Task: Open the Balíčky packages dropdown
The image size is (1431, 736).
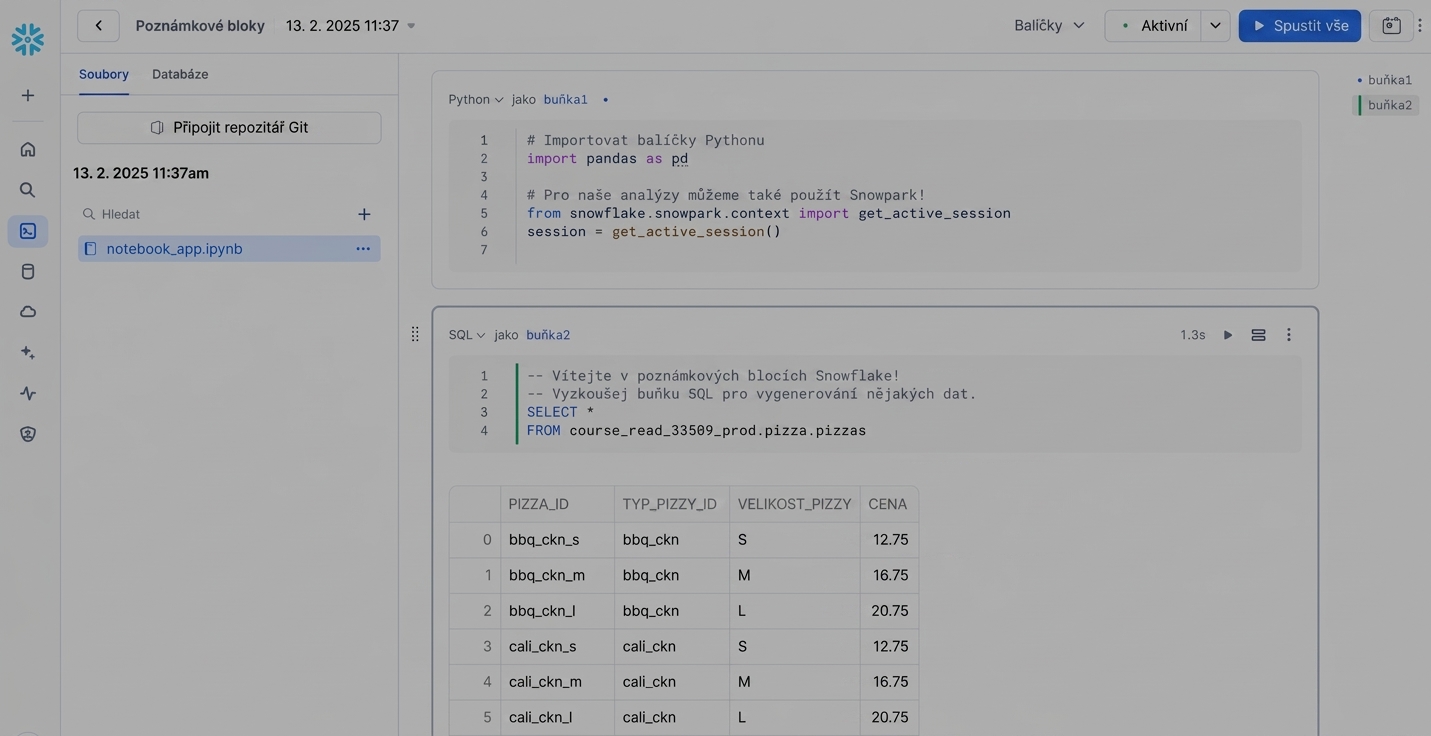Action: (1049, 26)
